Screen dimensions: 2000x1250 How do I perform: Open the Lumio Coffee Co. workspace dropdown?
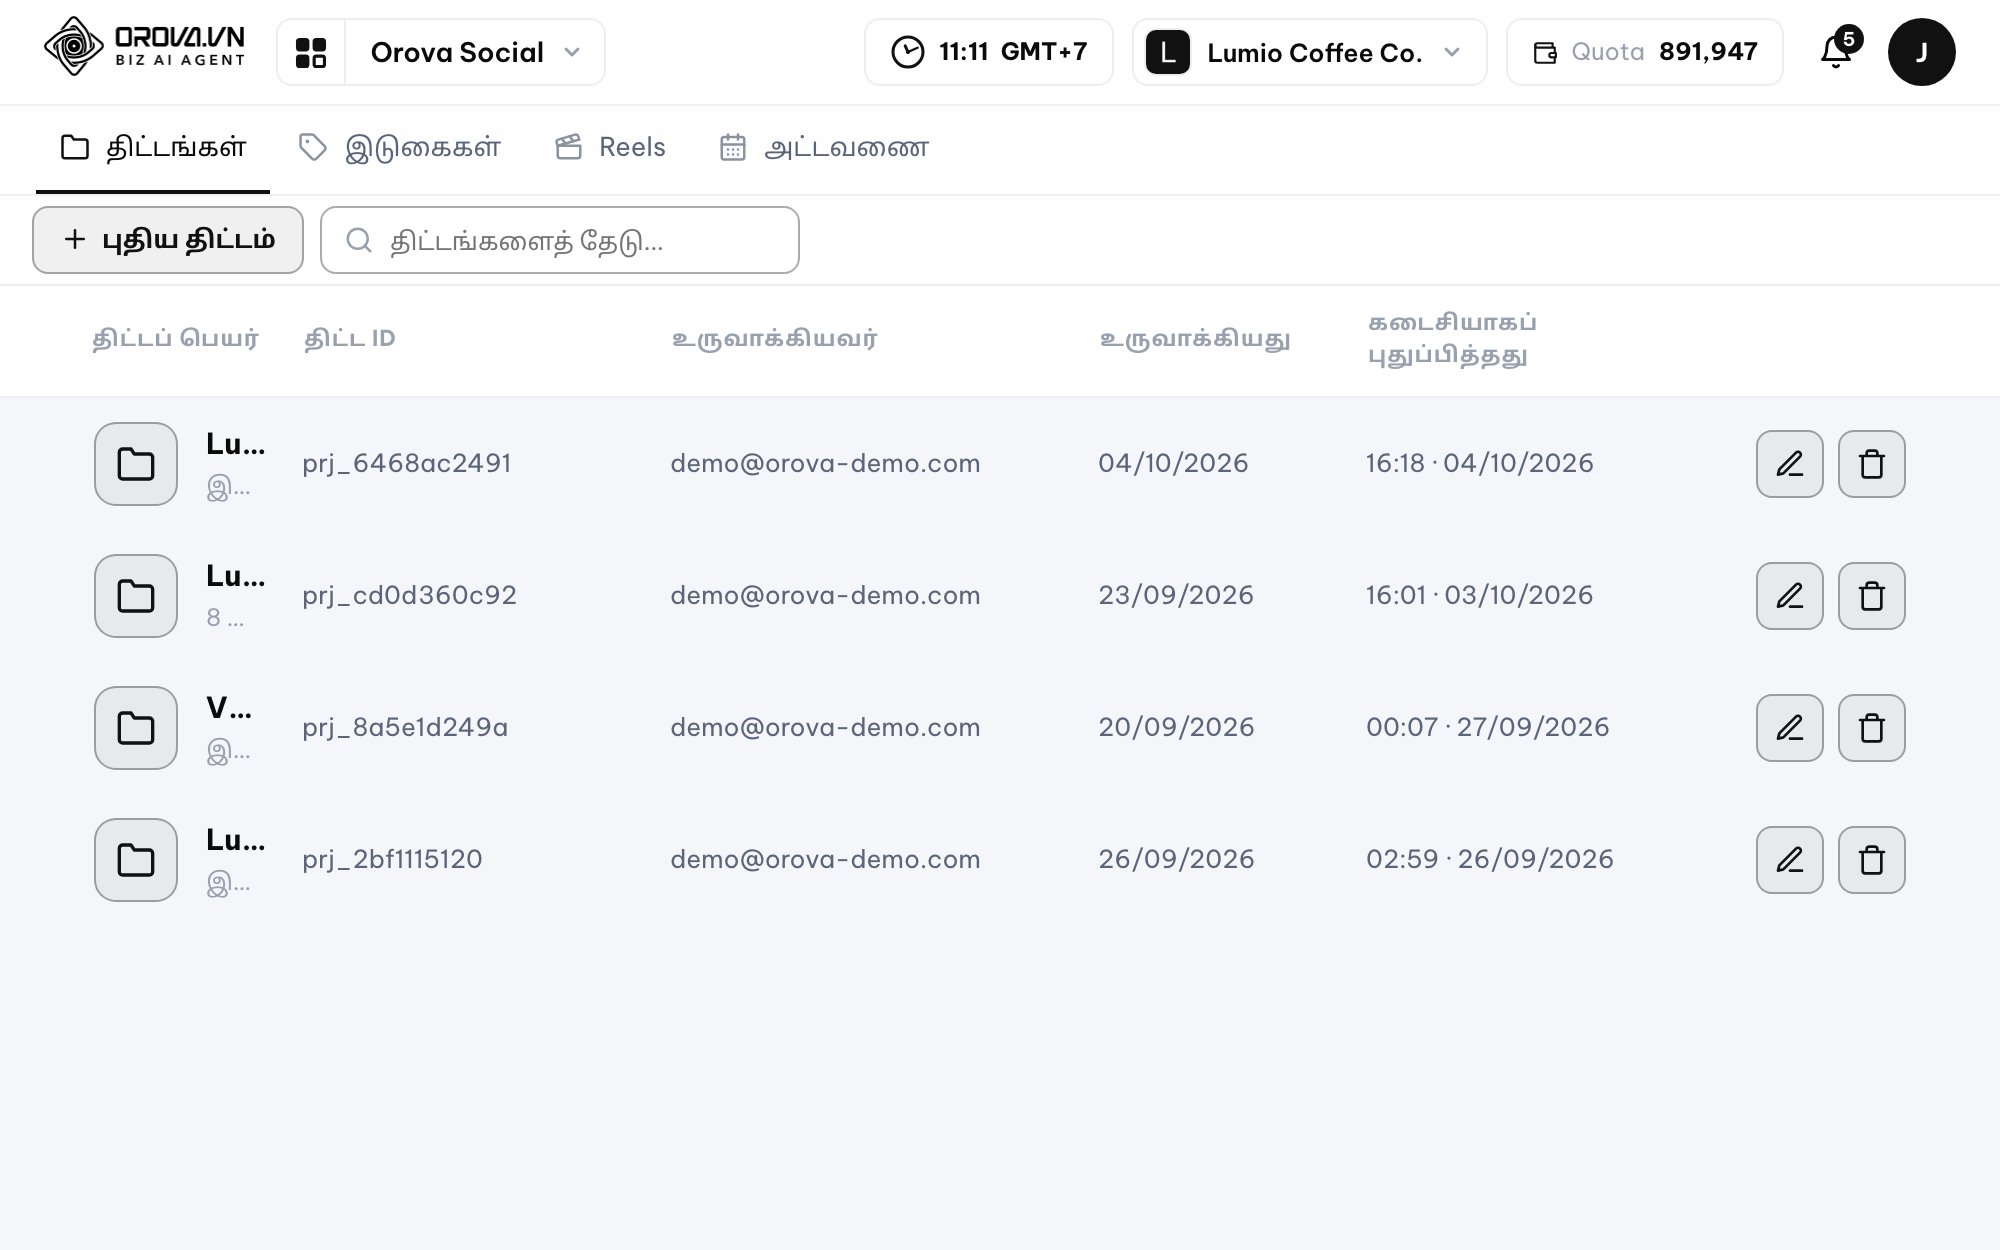pos(1310,52)
